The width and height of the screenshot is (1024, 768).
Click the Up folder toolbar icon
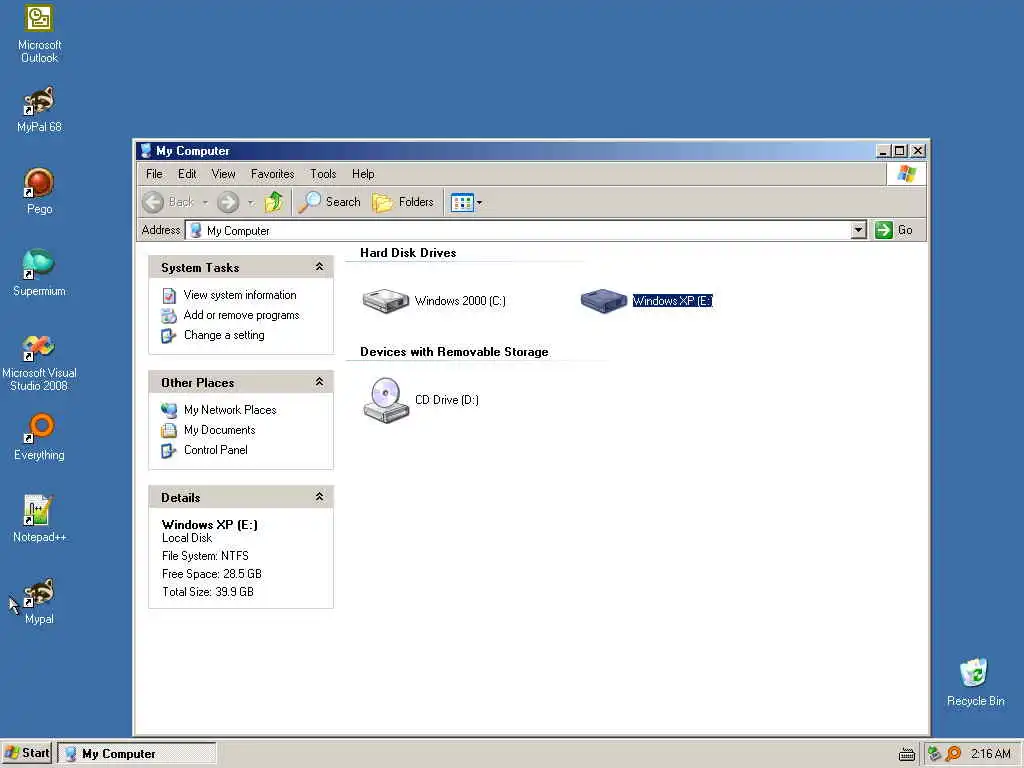[x=274, y=202]
